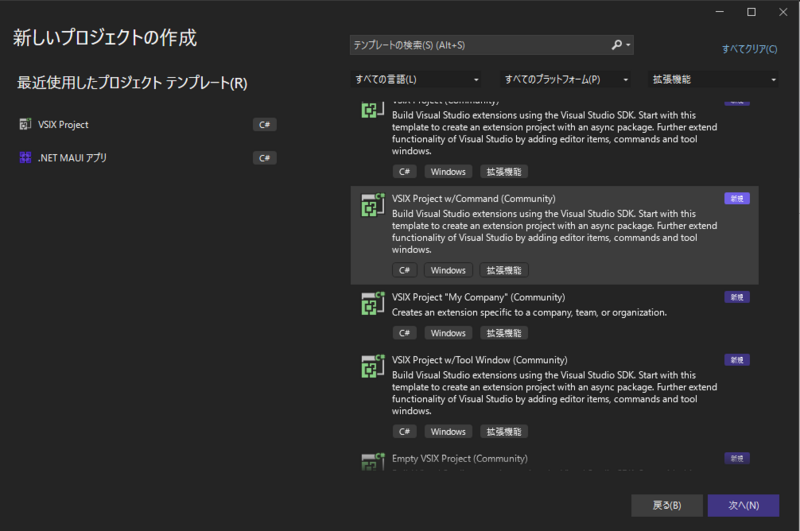This screenshot has height=531, width=800.
Task: Click the 拡張機能 tag under VSIX Project w/Command
Action: (x=504, y=270)
